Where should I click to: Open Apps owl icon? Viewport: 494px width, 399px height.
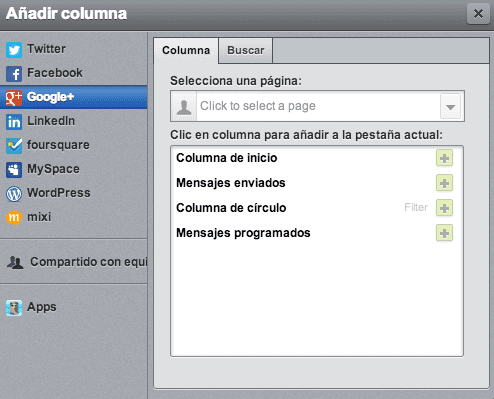[x=14, y=308]
